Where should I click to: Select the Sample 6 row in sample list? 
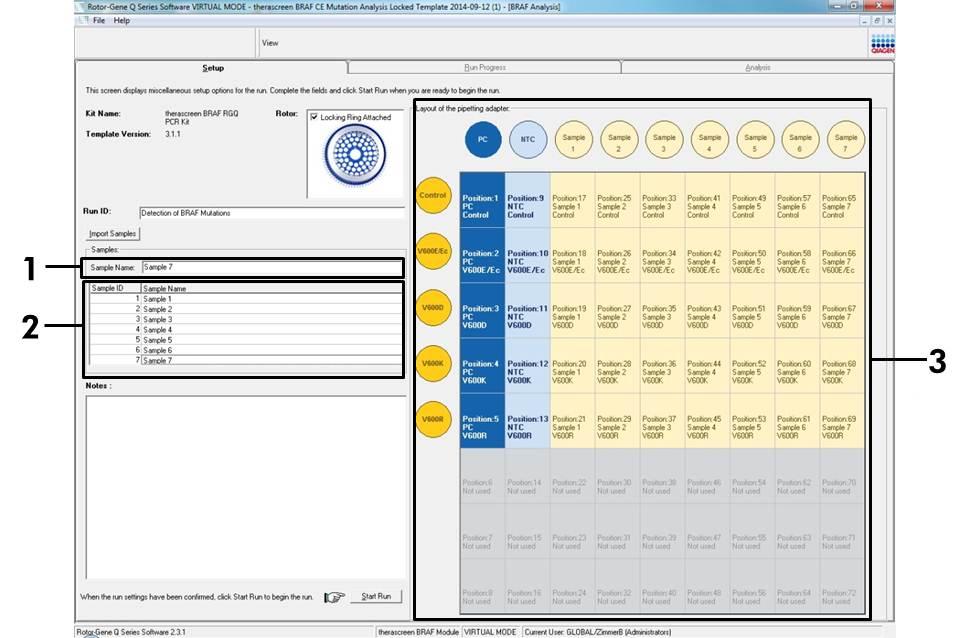coord(246,350)
